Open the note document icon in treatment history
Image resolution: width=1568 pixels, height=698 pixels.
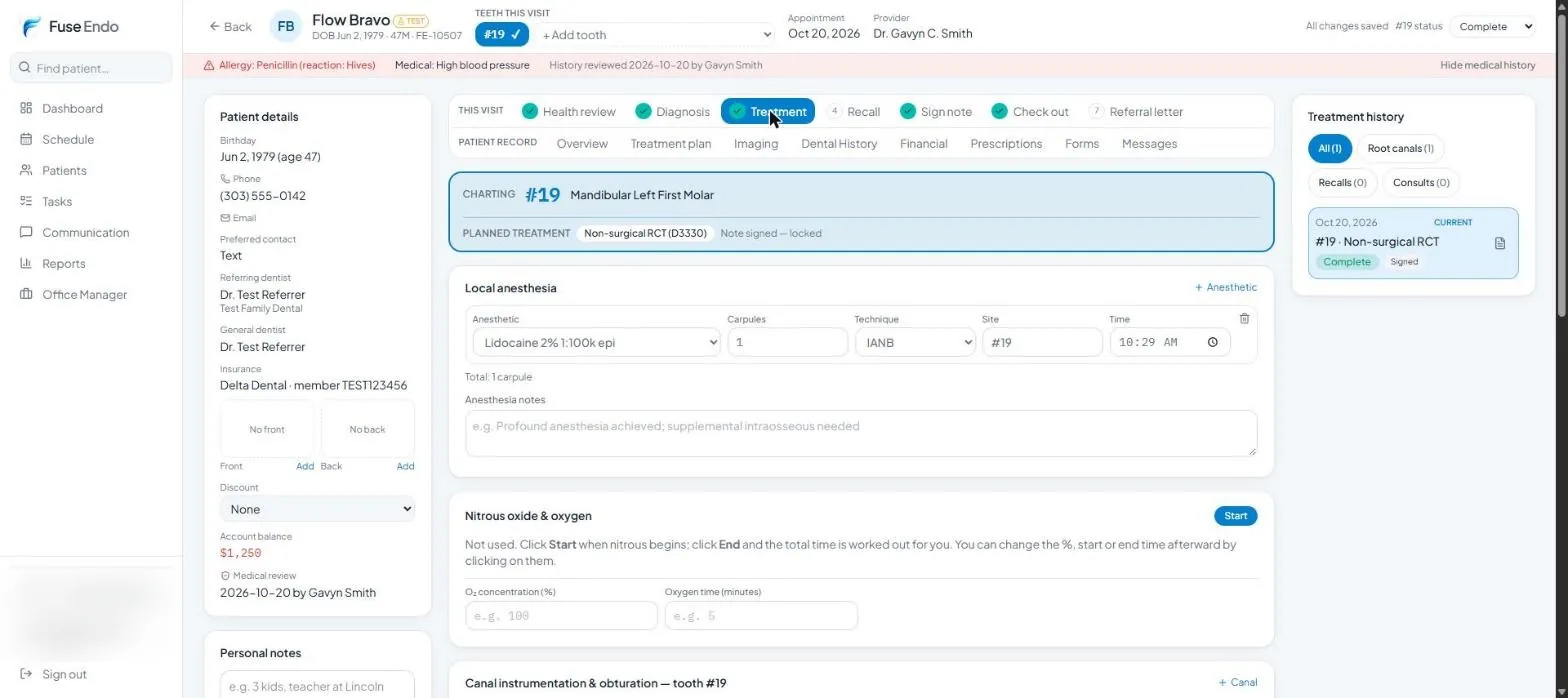tap(1499, 243)
